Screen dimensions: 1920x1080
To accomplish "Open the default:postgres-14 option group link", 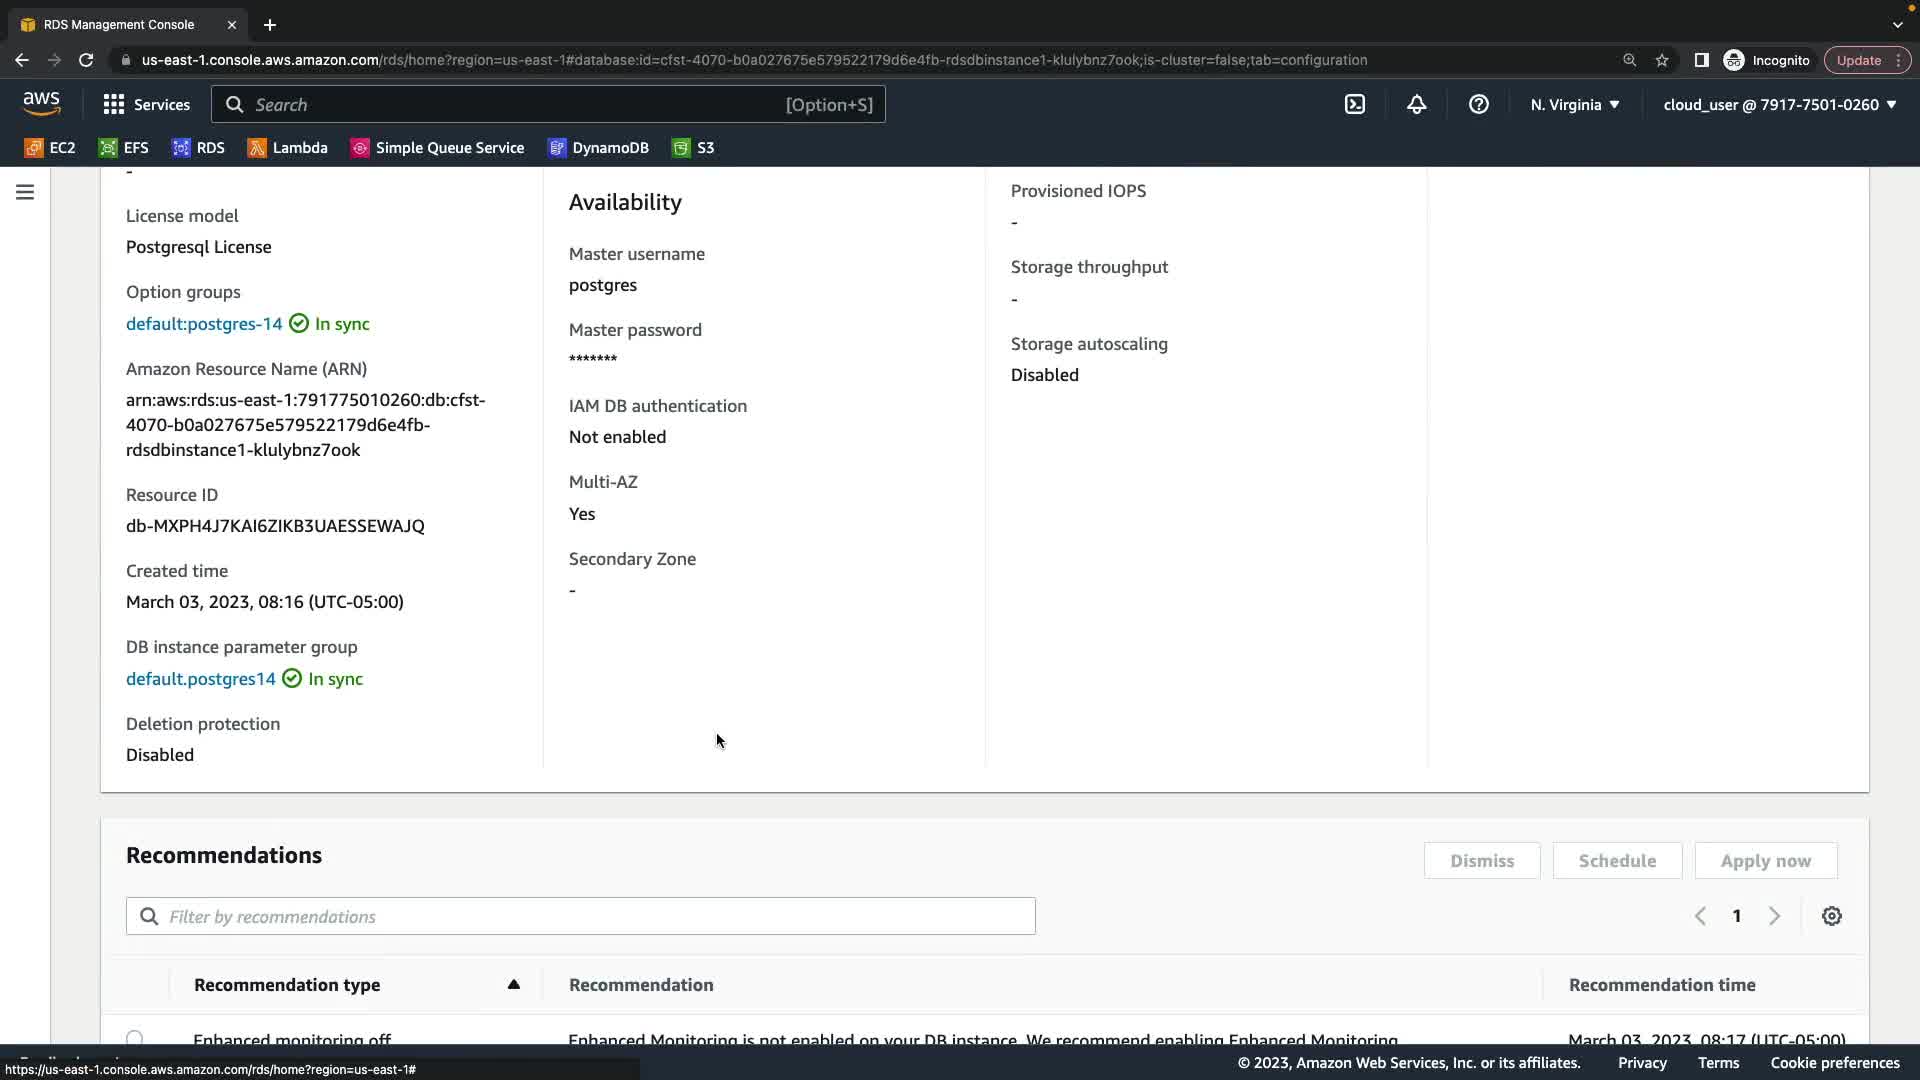I will [204, 323].
